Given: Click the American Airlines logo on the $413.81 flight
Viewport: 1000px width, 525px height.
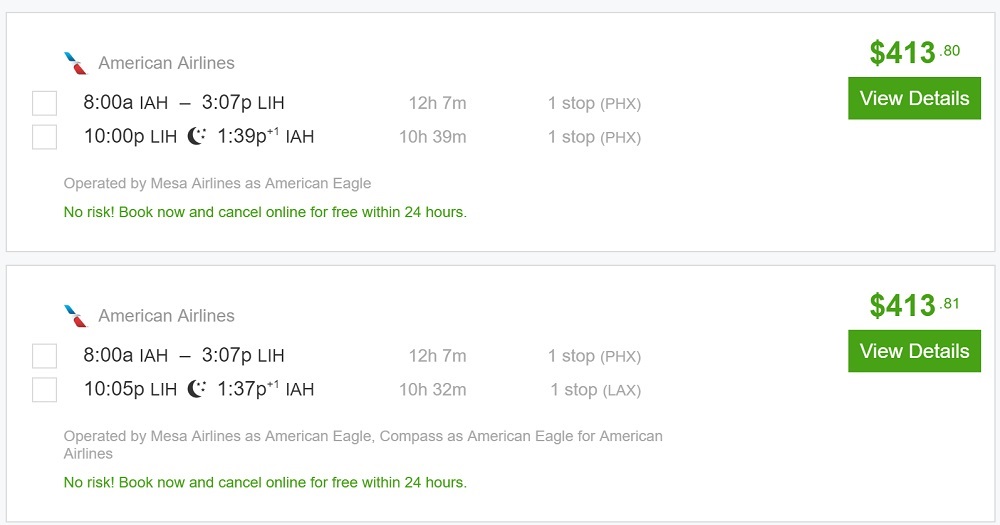Looking at the screenshot, I should click(76, 316).
